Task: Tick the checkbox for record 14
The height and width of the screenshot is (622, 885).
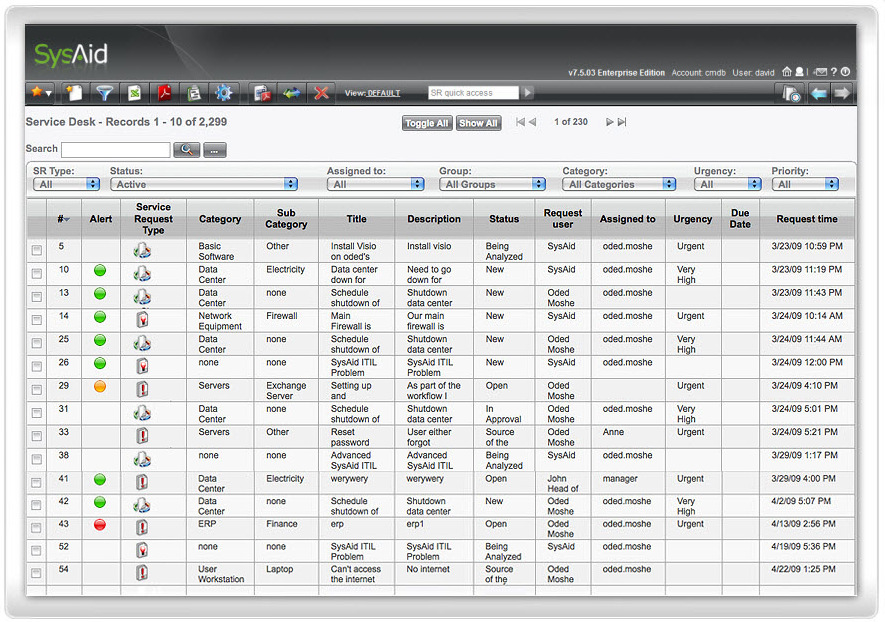Action: 37,320
